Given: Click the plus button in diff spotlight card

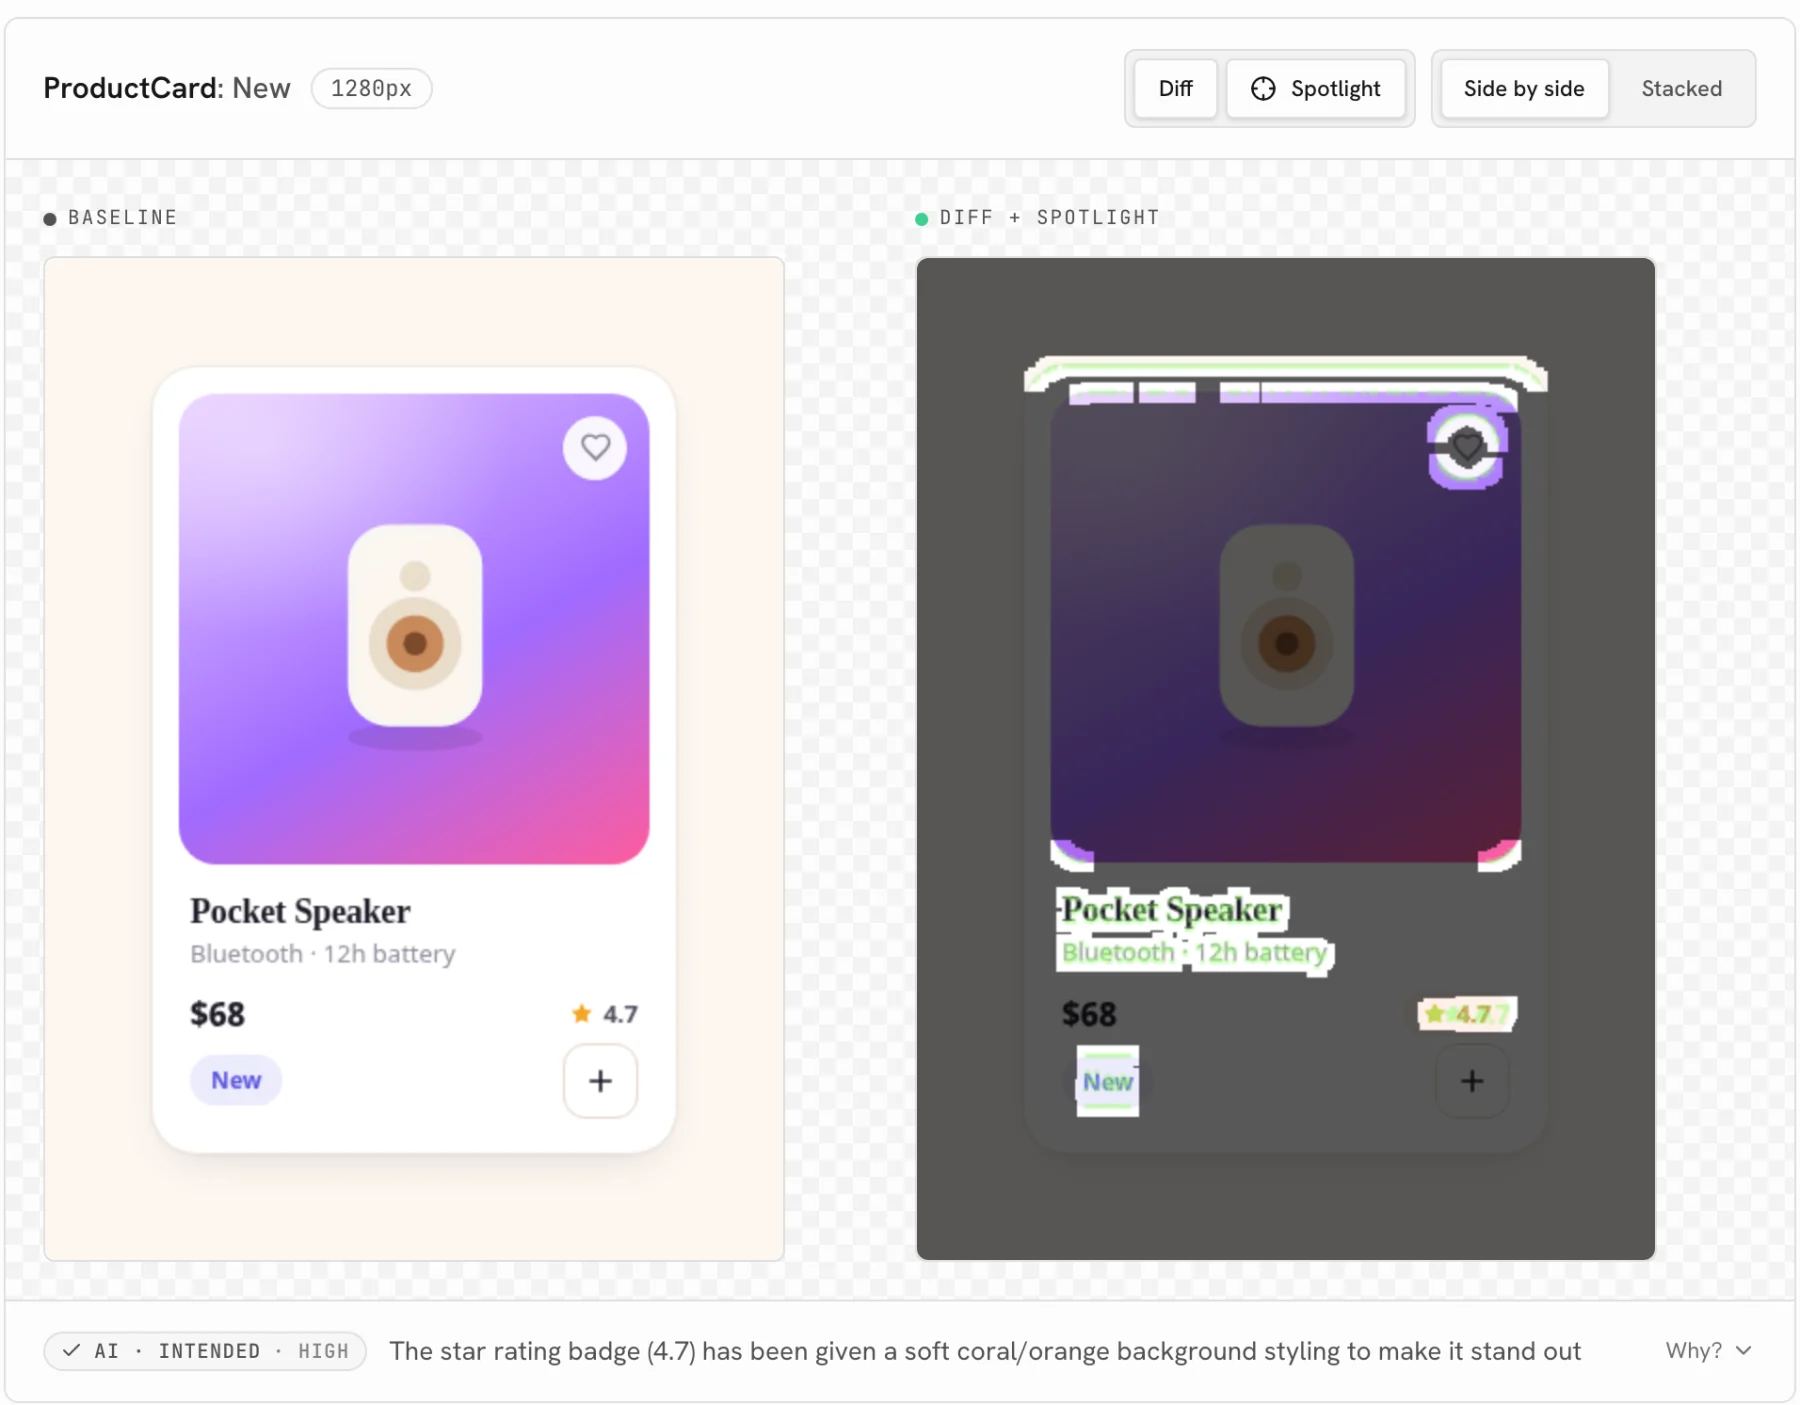Looking at the screenshot, I should point(1472,1080).
